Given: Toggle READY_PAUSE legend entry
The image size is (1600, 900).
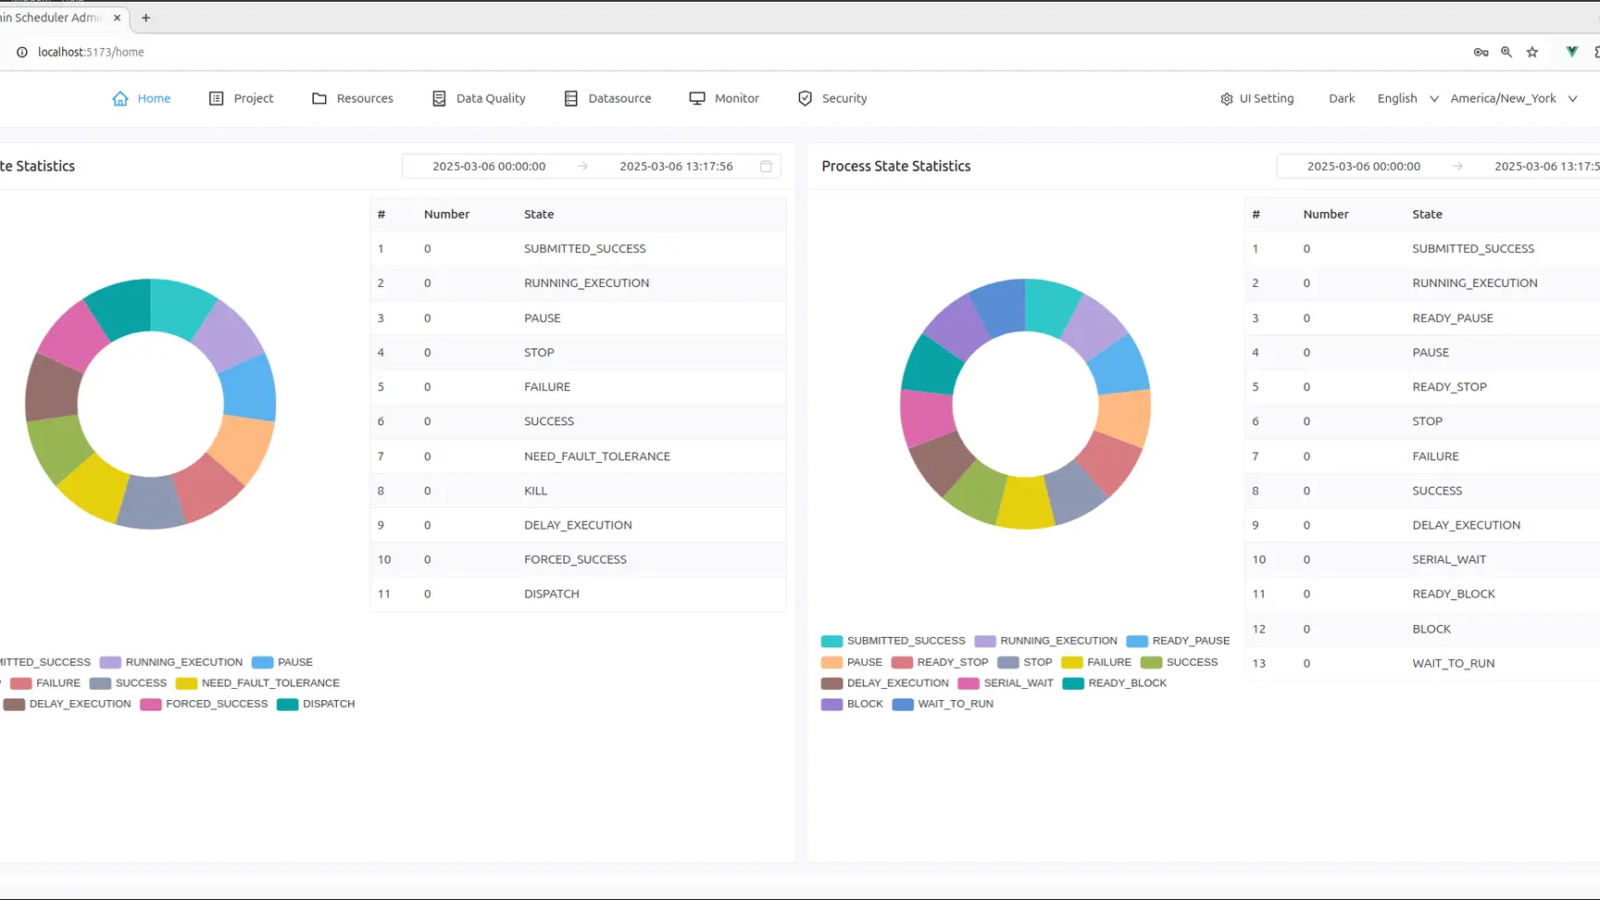Looking at the screenshot, I should (1178, 641).
